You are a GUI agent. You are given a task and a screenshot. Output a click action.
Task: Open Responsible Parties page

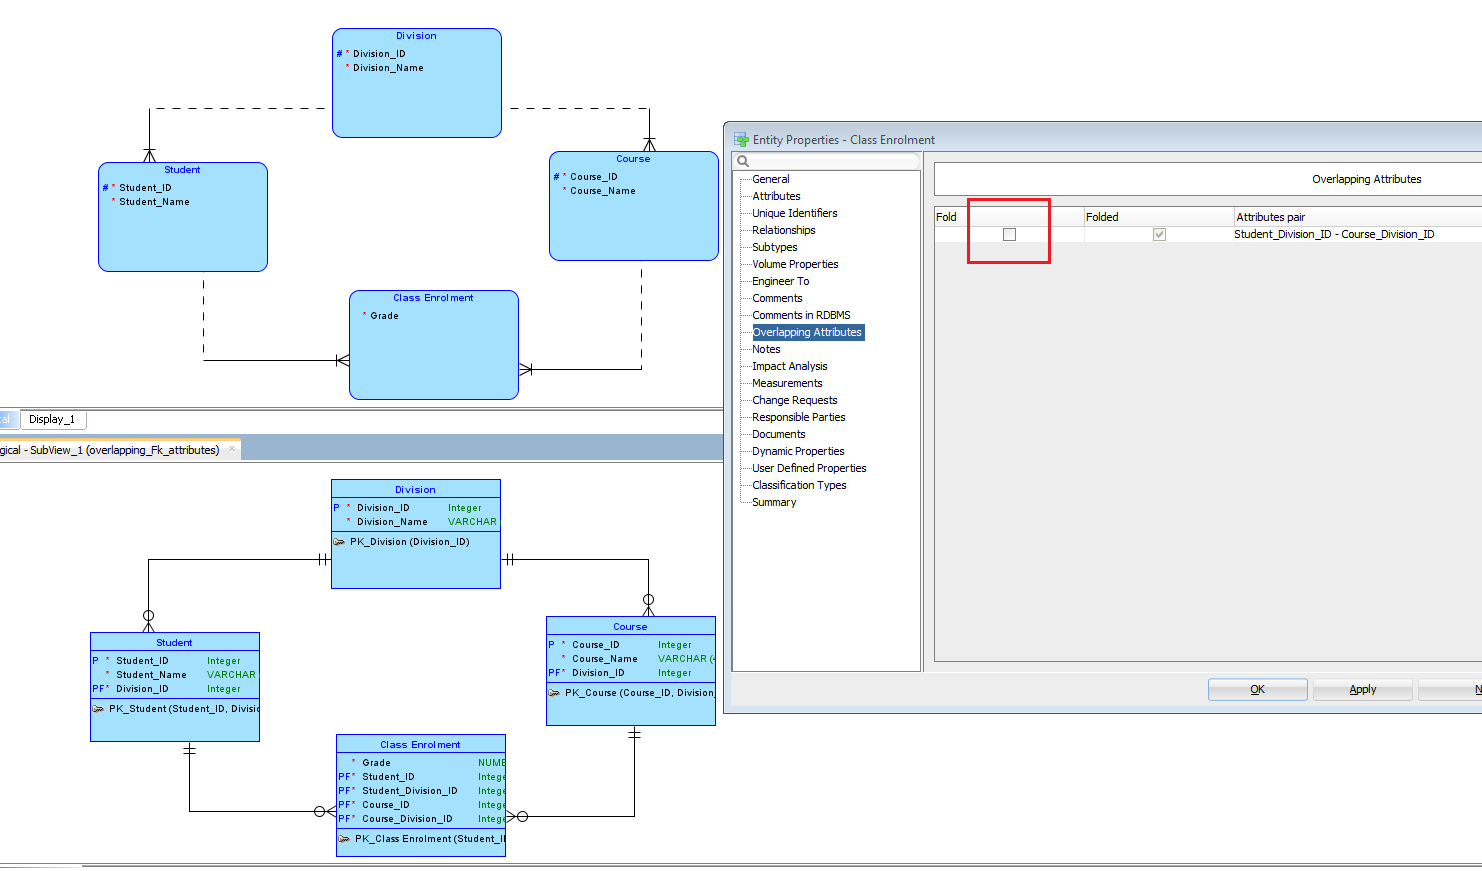(x=799, y=417)
